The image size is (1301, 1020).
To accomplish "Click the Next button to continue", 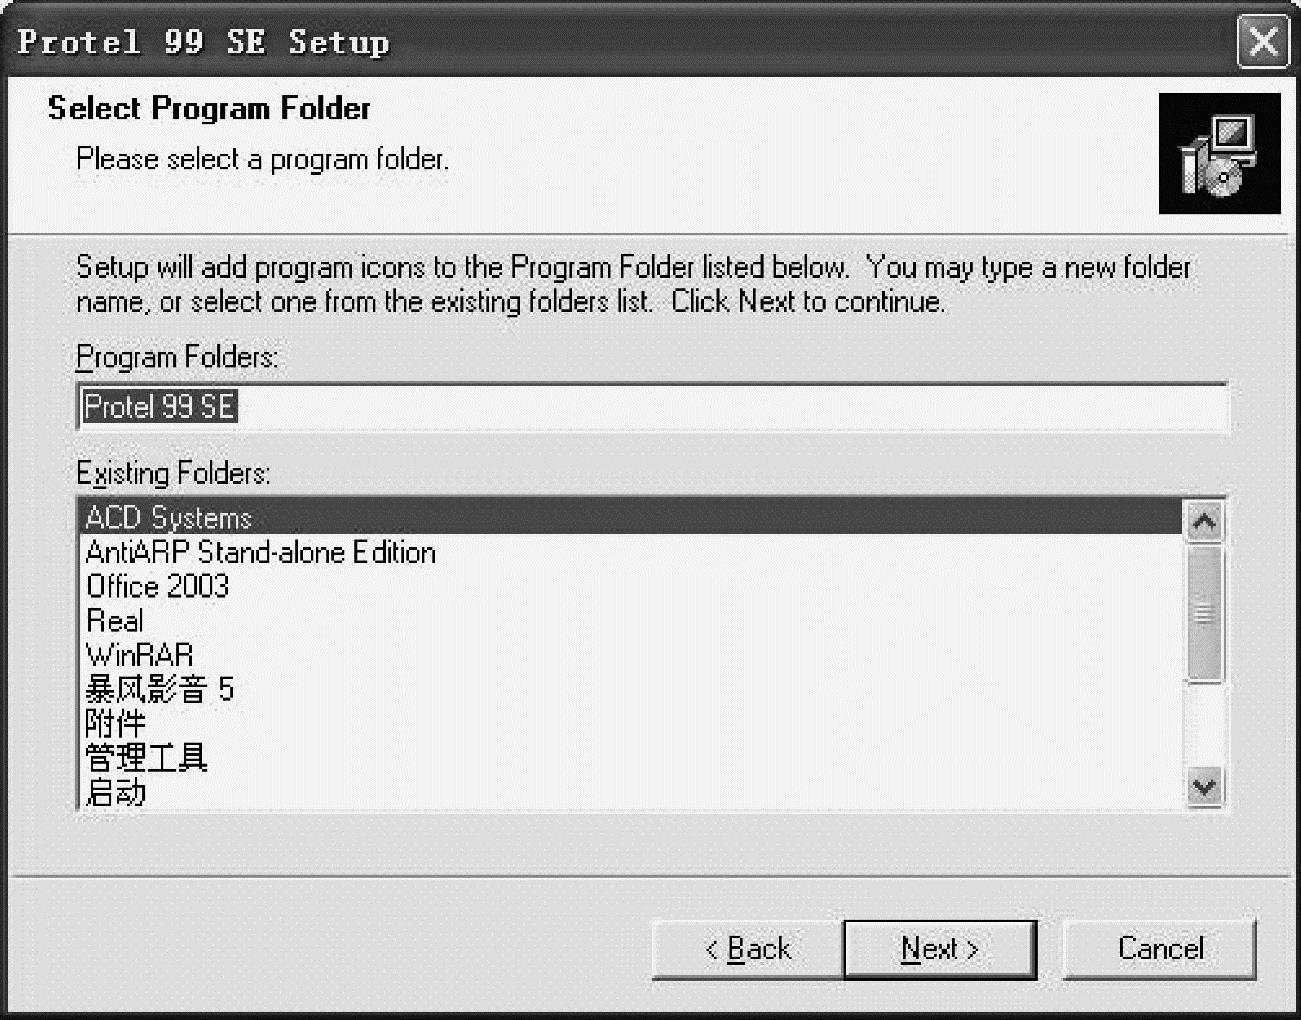I will click(x=939, y=948).
